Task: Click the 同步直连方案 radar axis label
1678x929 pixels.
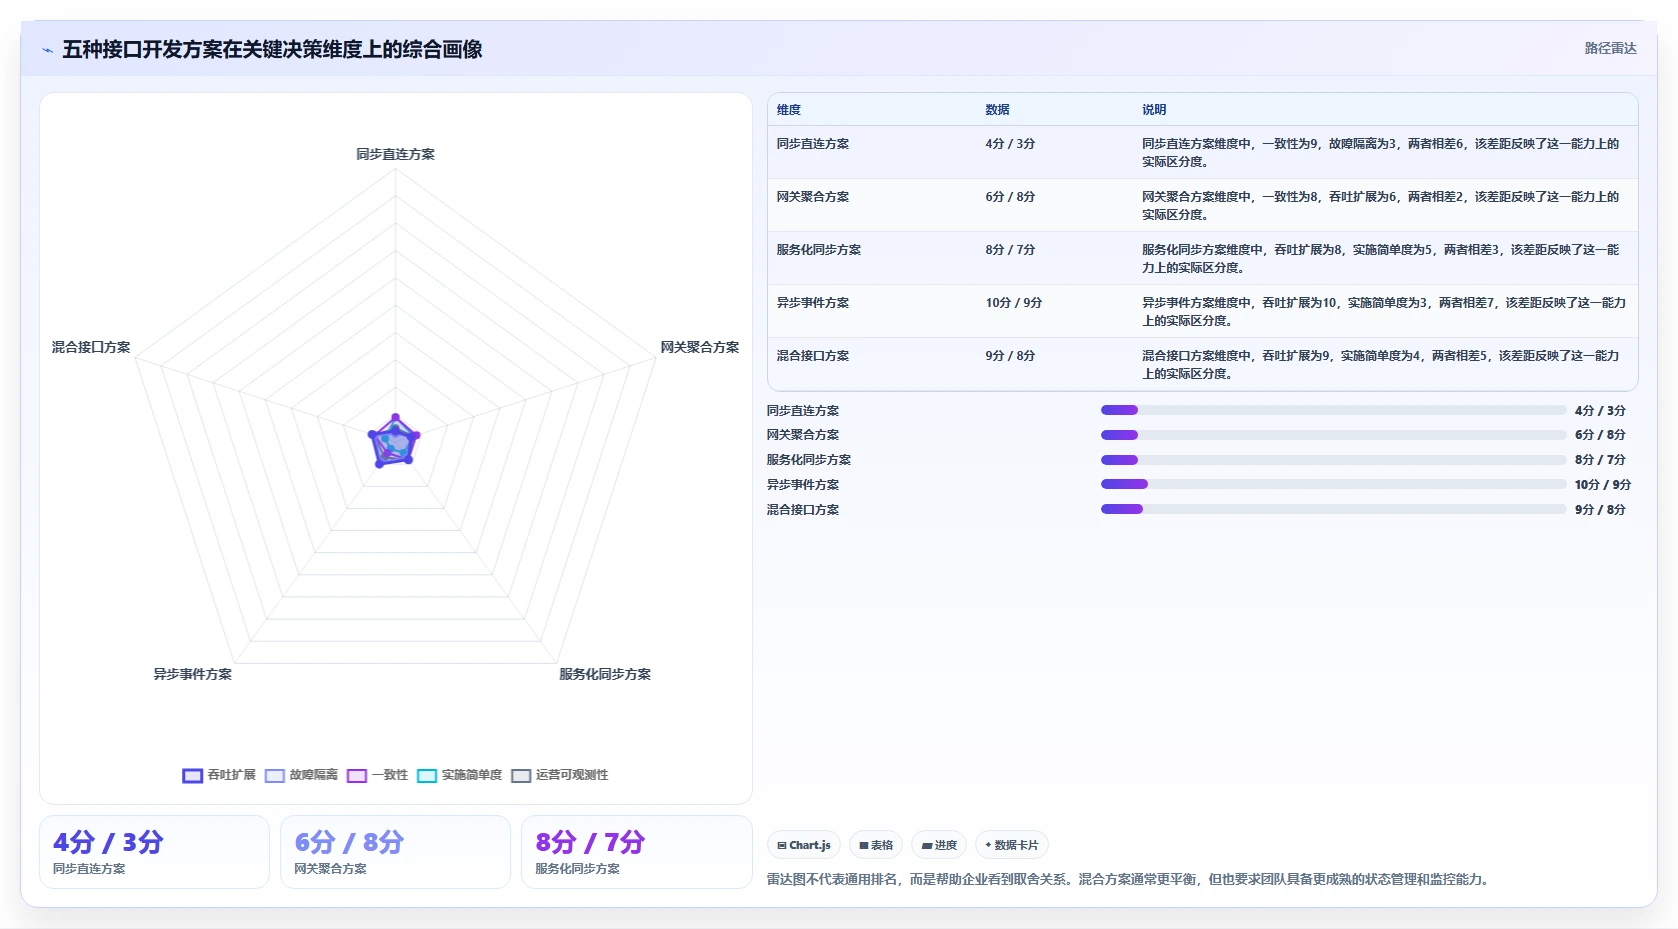Action: (x=395, y=154)
